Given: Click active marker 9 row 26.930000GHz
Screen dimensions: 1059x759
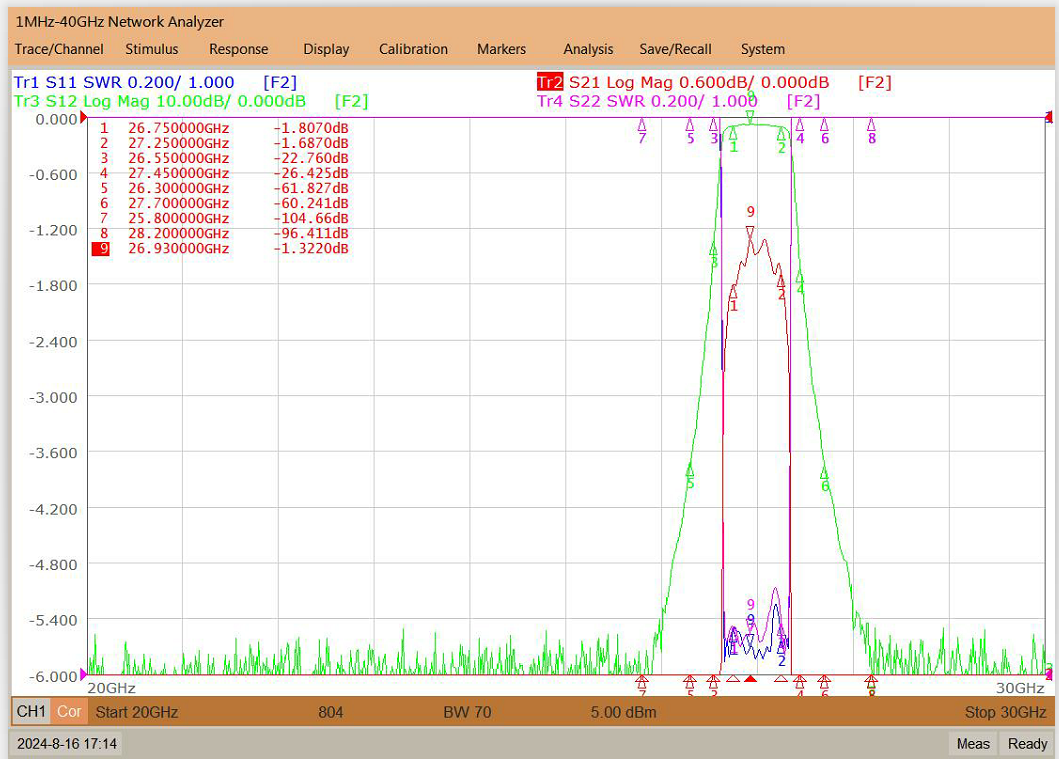Looking at the screenshot, I should [x=221, y=248].
